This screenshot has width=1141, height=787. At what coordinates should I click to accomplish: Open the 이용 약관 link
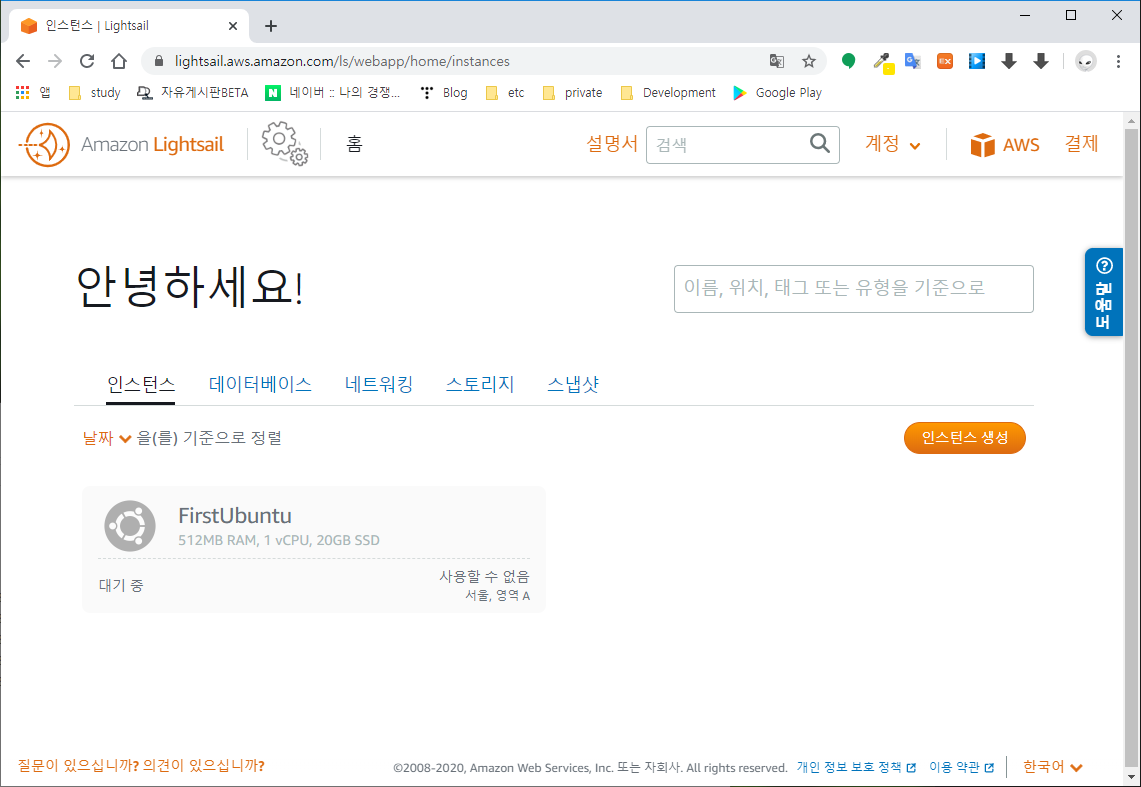pyautogui.click(x=961, y=767)
